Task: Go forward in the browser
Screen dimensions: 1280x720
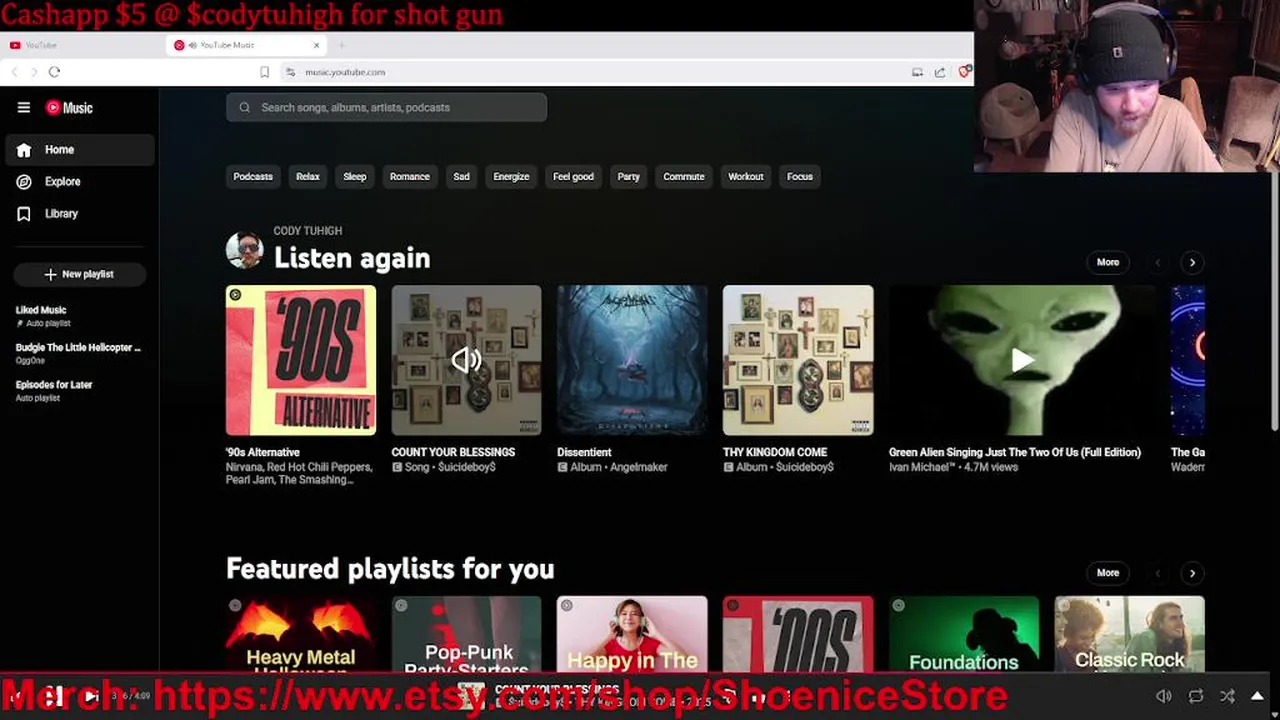Action: click(x=33, y=72)
